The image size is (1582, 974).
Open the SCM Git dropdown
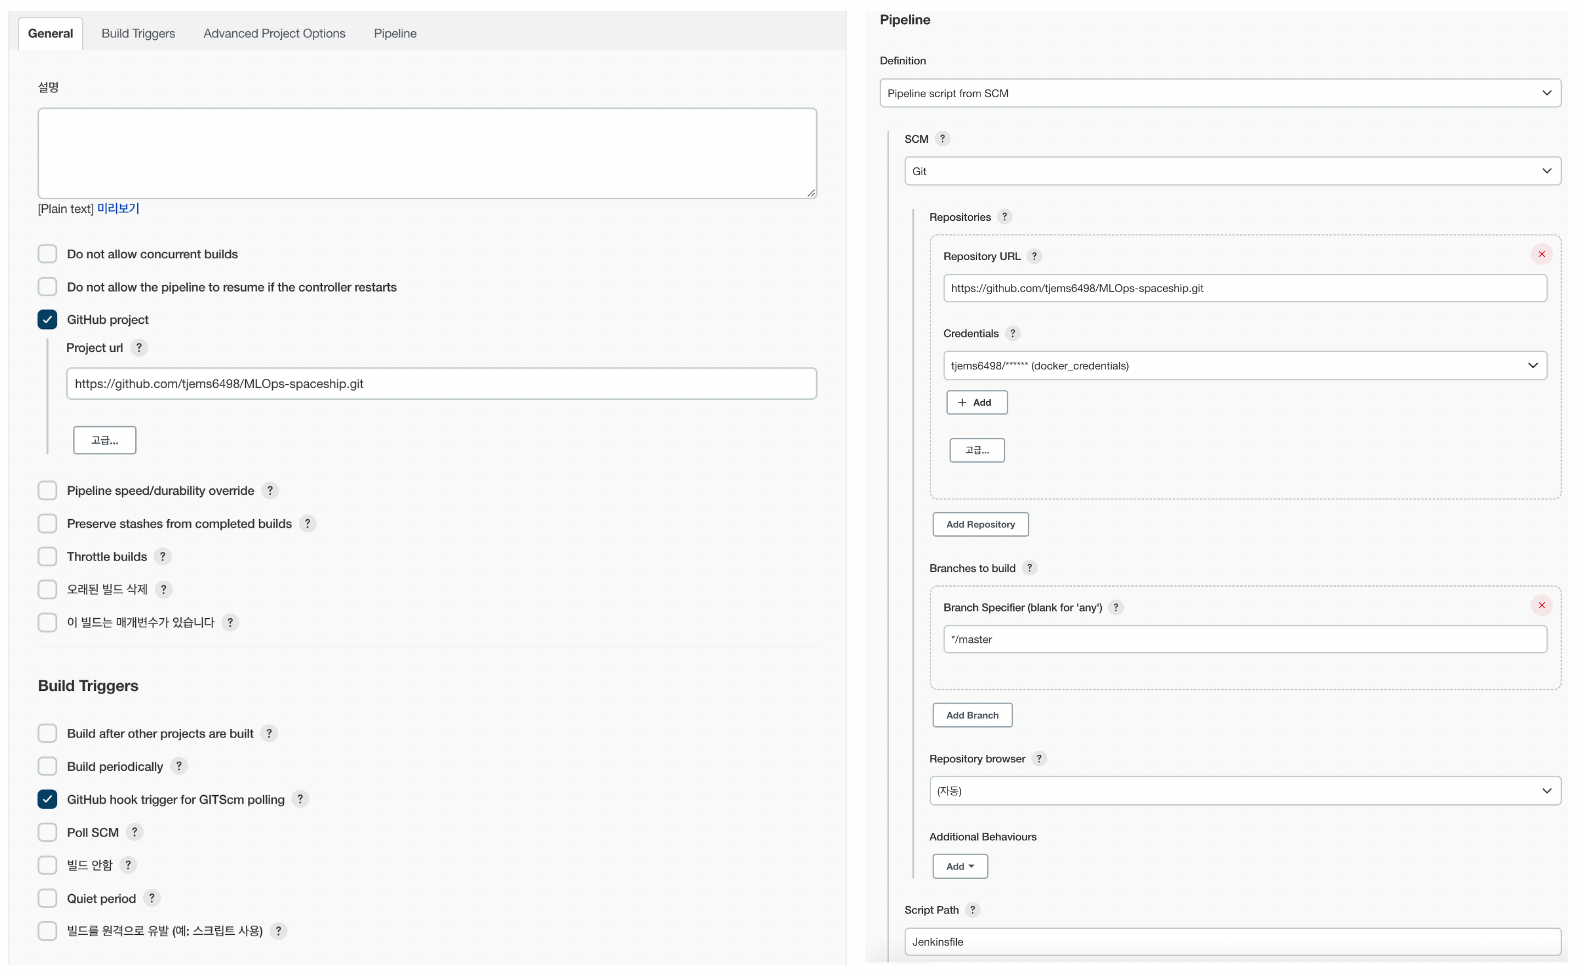[x=1232, y=171]
